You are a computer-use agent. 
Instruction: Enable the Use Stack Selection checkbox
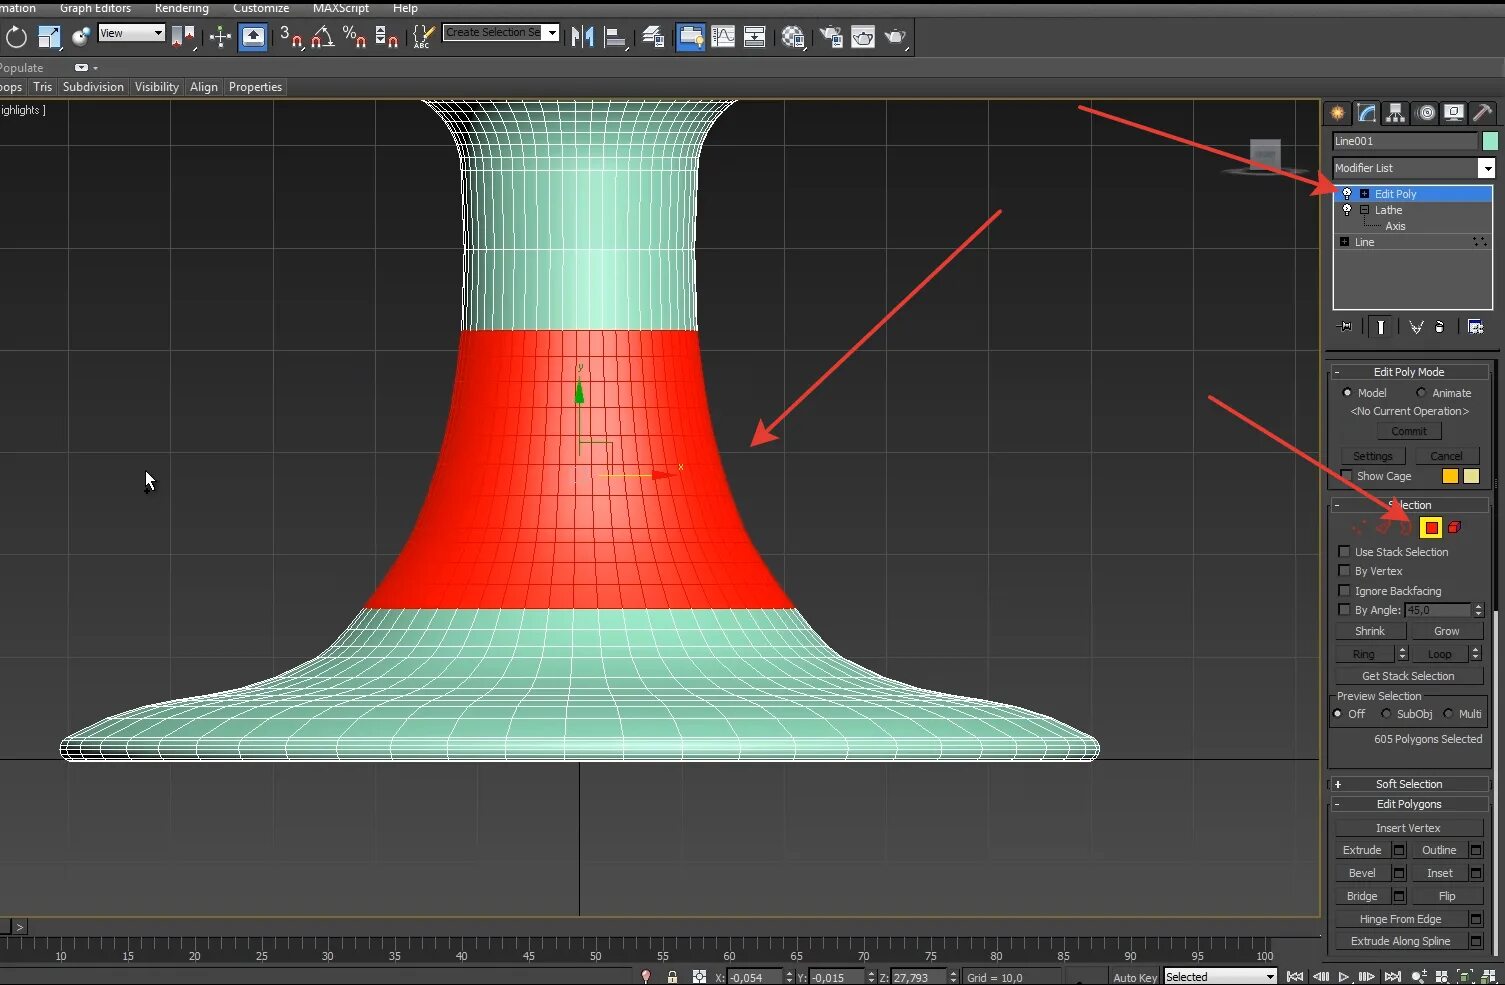pyautogui.click(x=1344, y=551)
